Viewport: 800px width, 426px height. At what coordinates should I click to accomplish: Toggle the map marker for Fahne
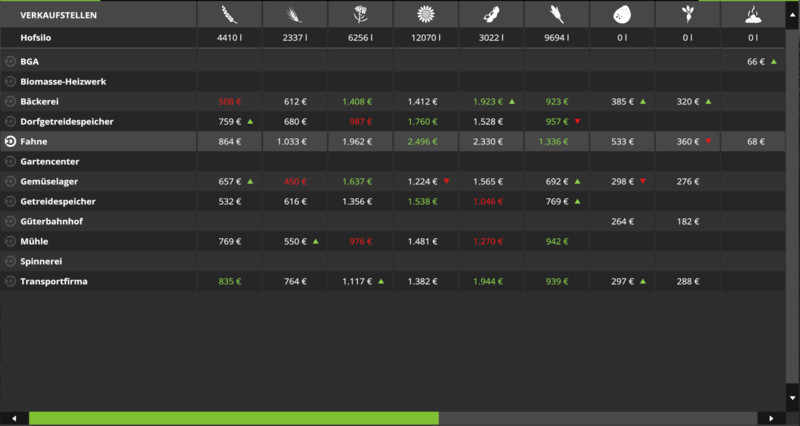(x=10, y=142)
